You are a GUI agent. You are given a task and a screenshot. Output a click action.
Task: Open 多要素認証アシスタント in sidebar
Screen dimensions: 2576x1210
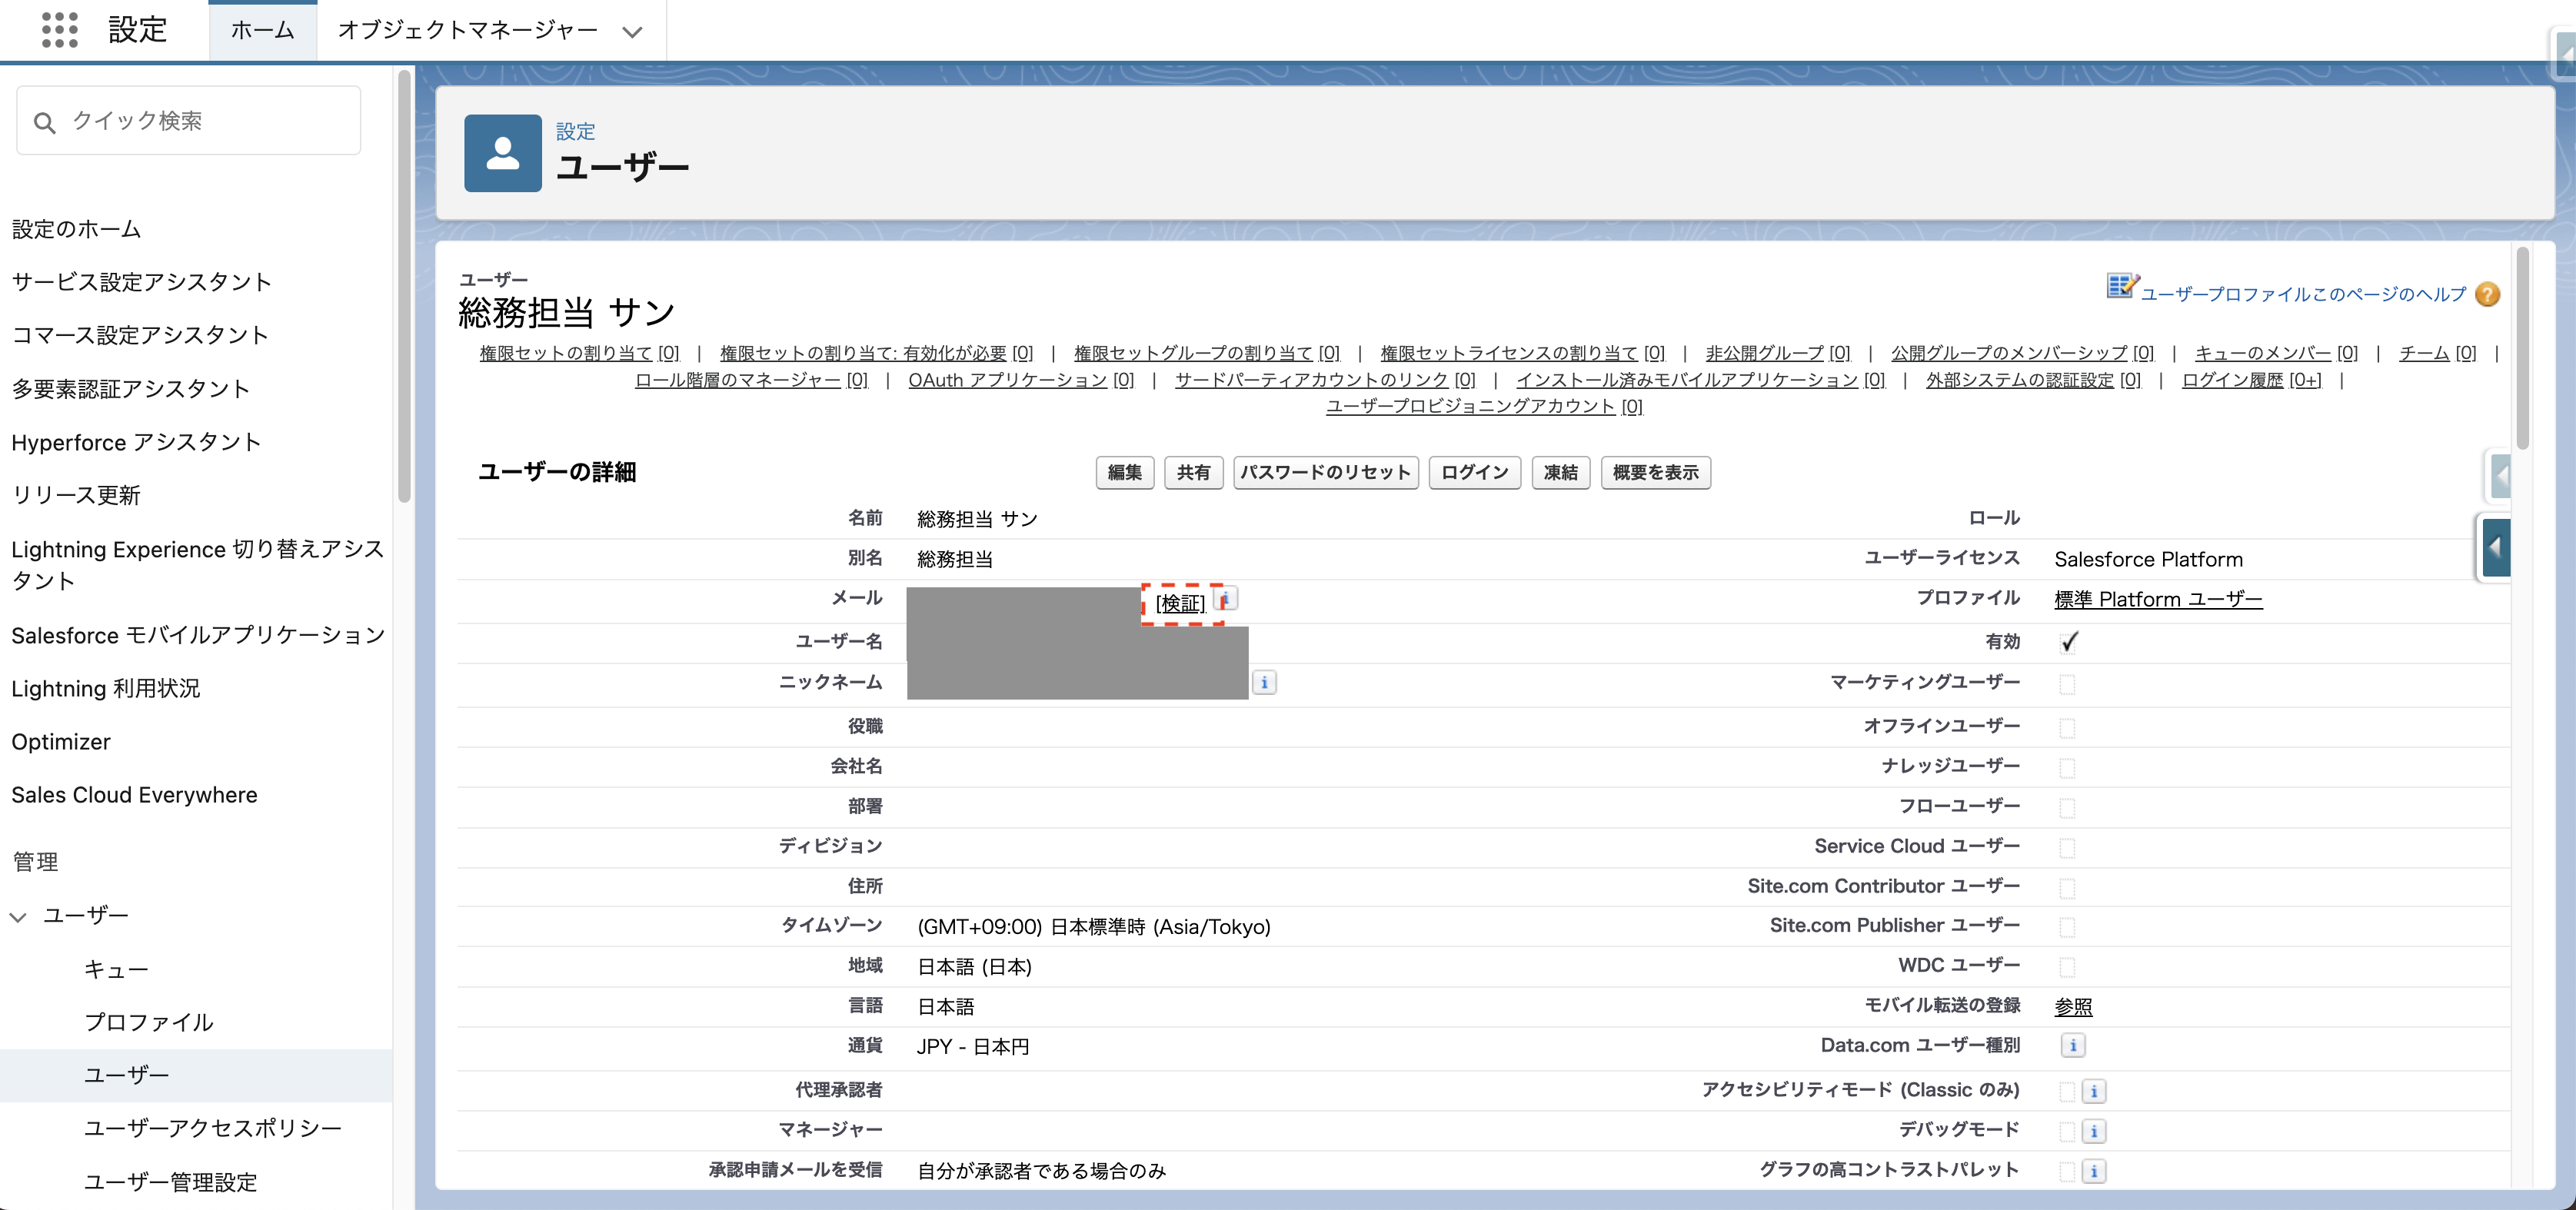130,389
